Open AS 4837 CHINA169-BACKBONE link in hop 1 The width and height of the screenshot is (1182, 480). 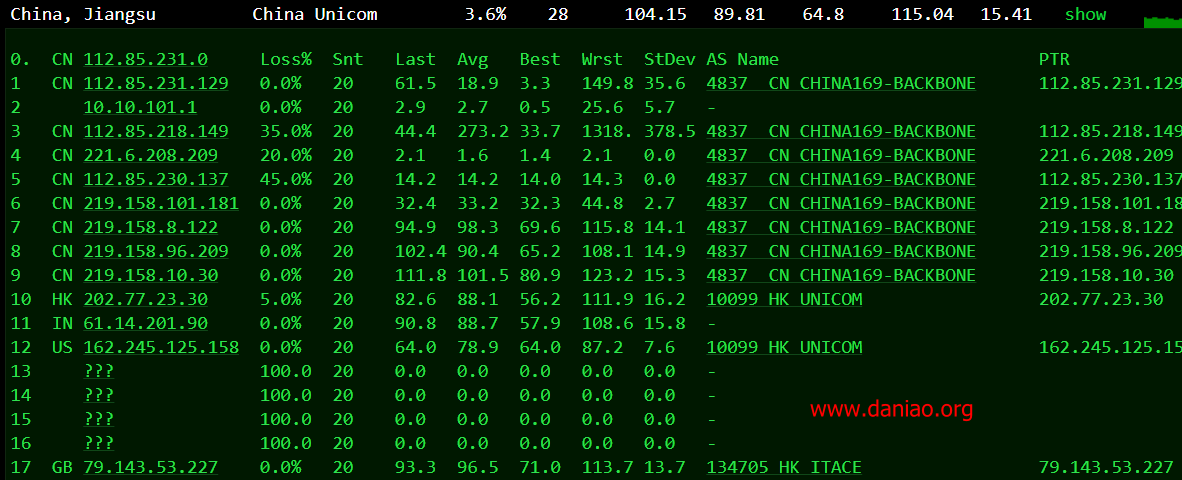point(841,84)
